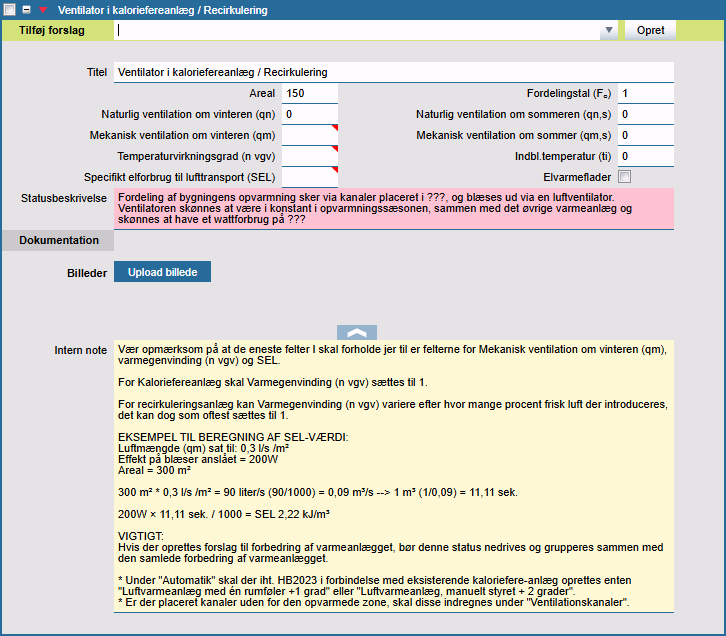Click the Tilføj forslag label tab
This screenshot has width=726, height=636.
[x=52, y=30]
